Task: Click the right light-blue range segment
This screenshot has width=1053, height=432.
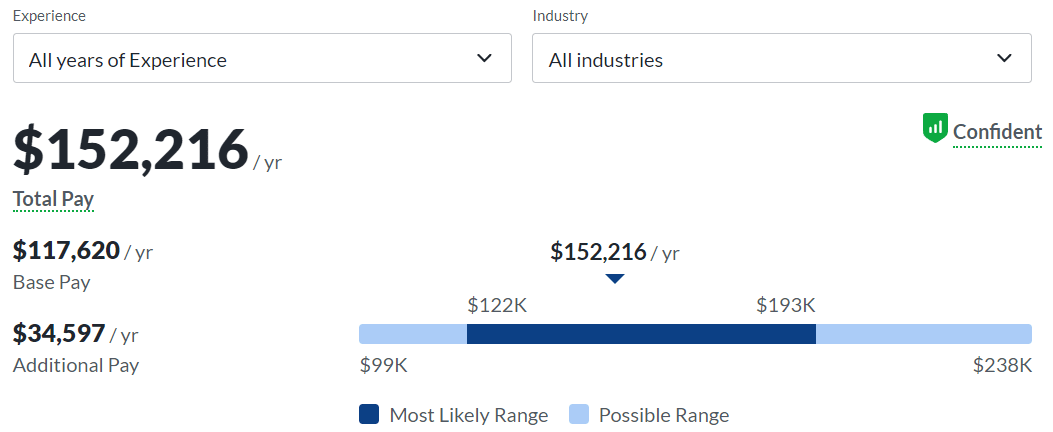Action: click(x=923, y=335)
